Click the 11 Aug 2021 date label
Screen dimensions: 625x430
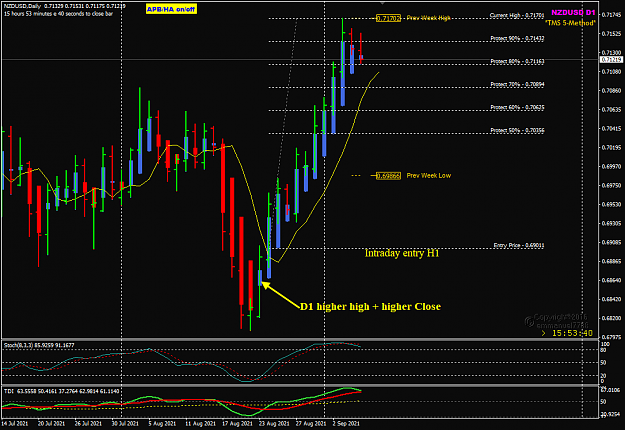200,424
